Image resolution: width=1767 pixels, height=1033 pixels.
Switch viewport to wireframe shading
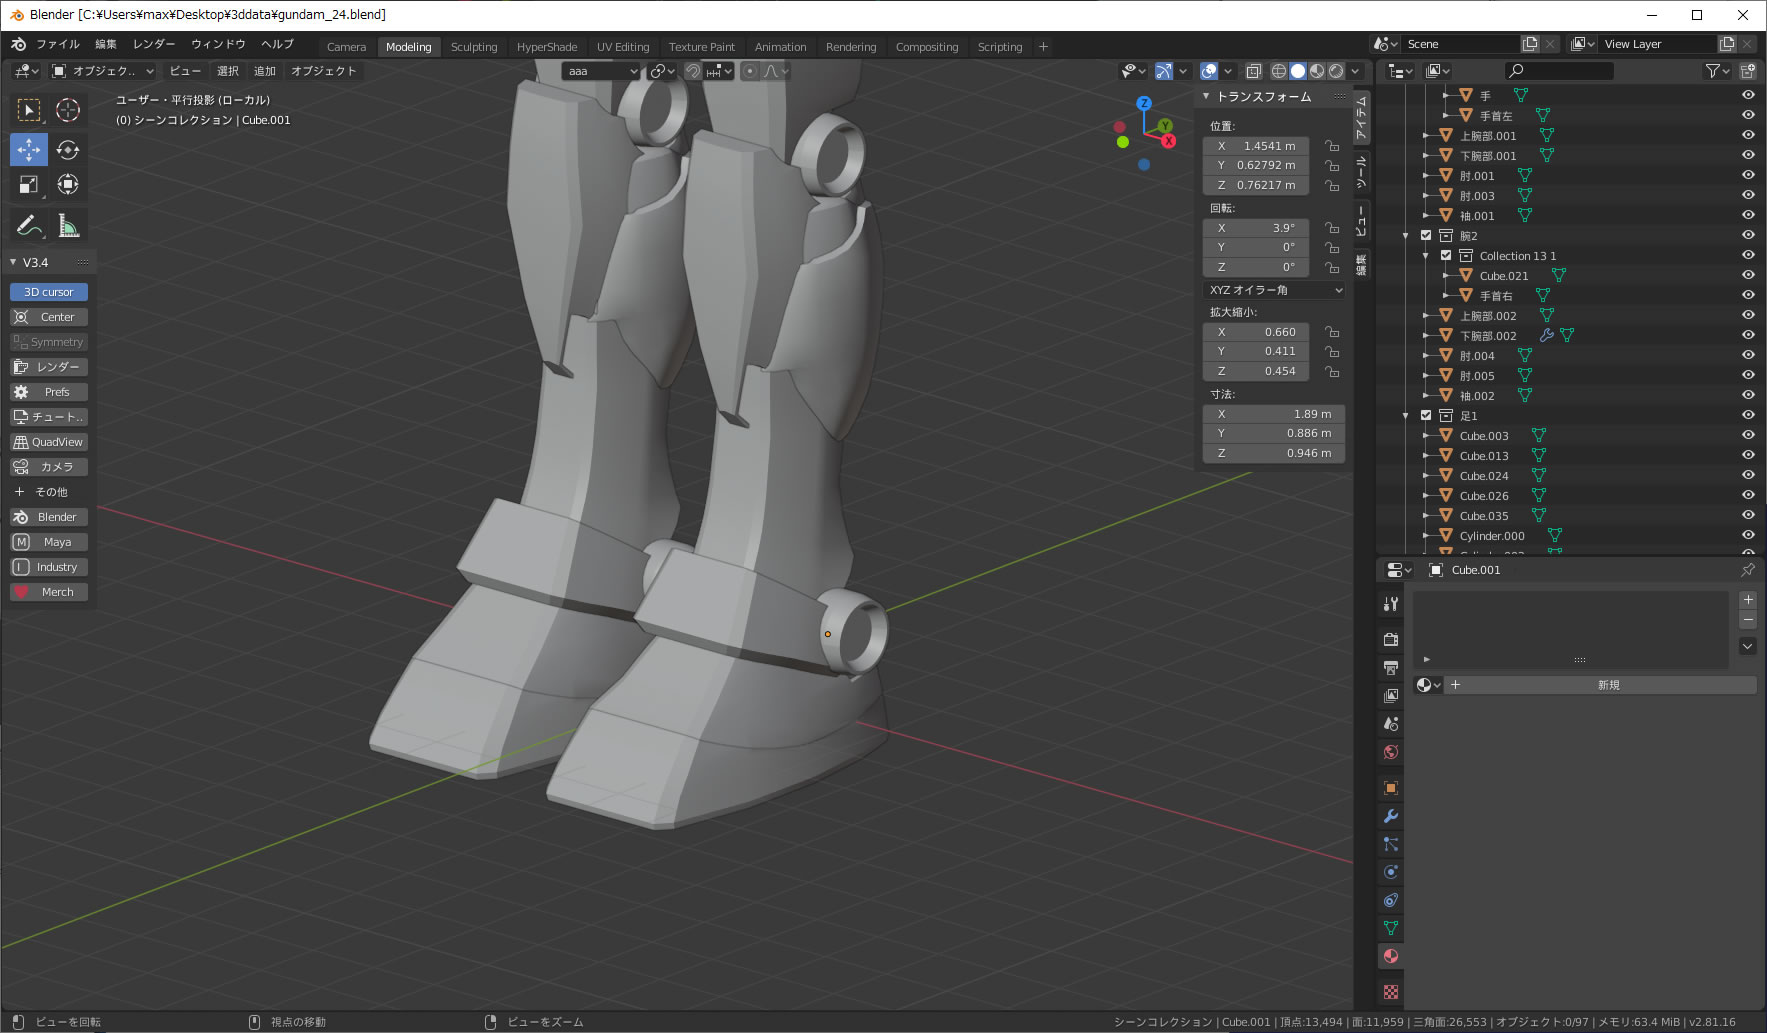pos(1280,71)
